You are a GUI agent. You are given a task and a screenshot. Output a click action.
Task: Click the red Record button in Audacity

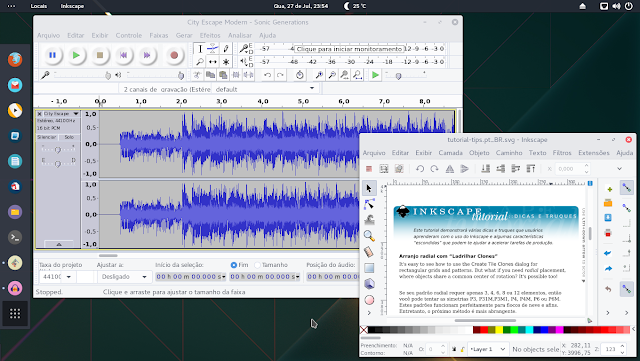(x=174, y=55)
